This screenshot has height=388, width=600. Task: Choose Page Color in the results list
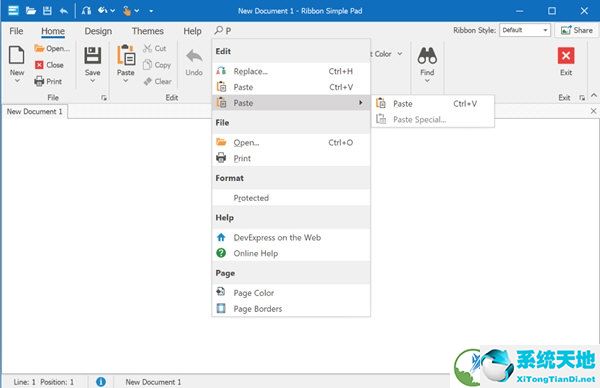click(291, 293)
